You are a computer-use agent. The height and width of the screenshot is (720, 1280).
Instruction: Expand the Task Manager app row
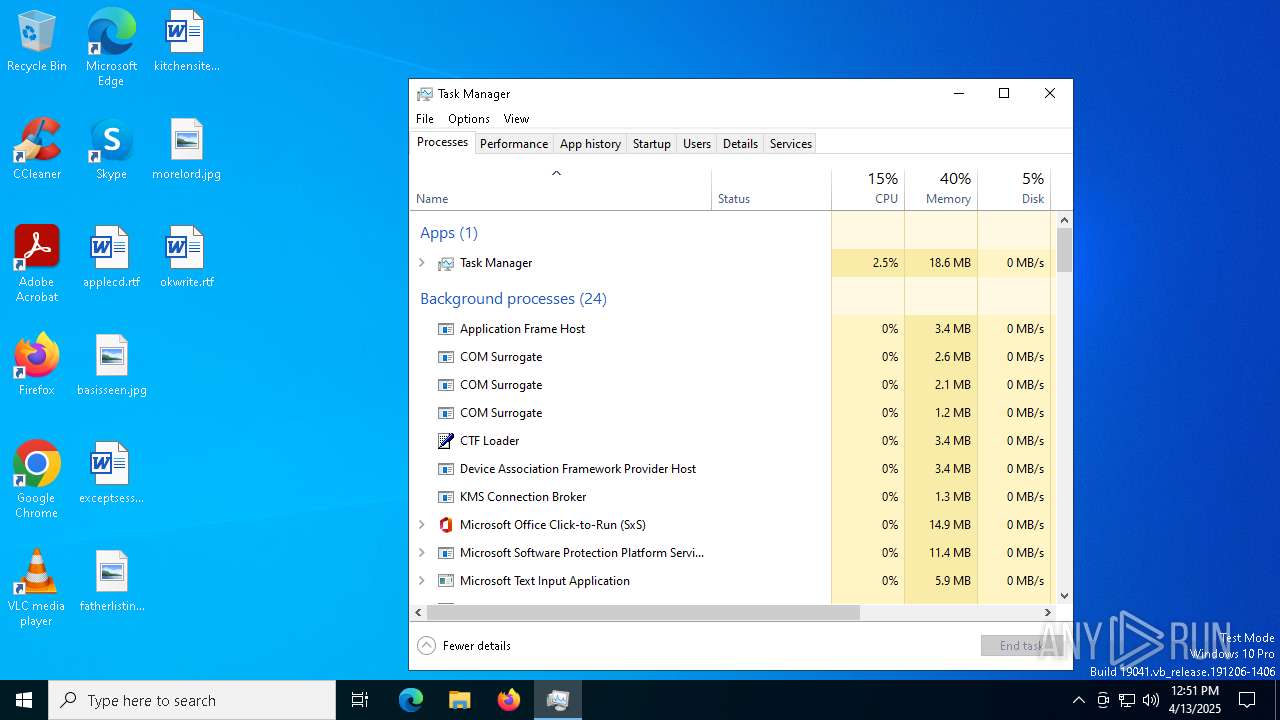click(x=422, y=263)
